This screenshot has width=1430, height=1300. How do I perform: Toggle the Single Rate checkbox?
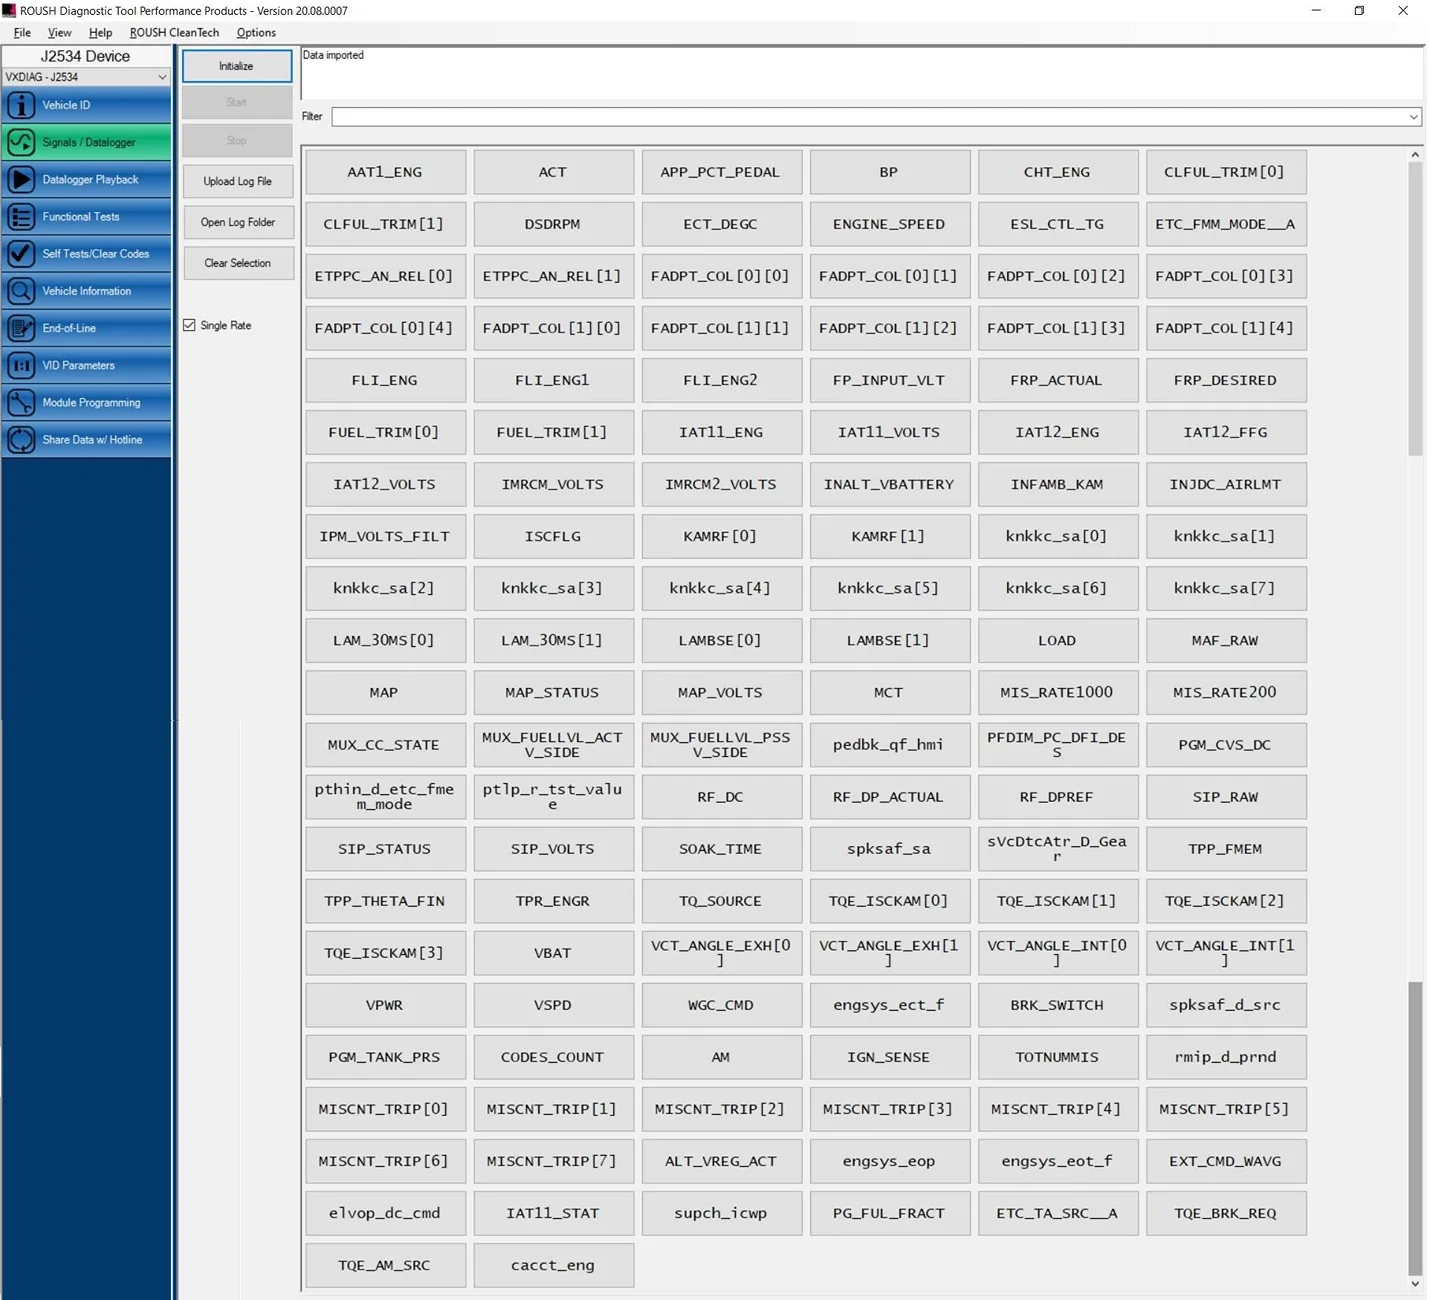189,325
